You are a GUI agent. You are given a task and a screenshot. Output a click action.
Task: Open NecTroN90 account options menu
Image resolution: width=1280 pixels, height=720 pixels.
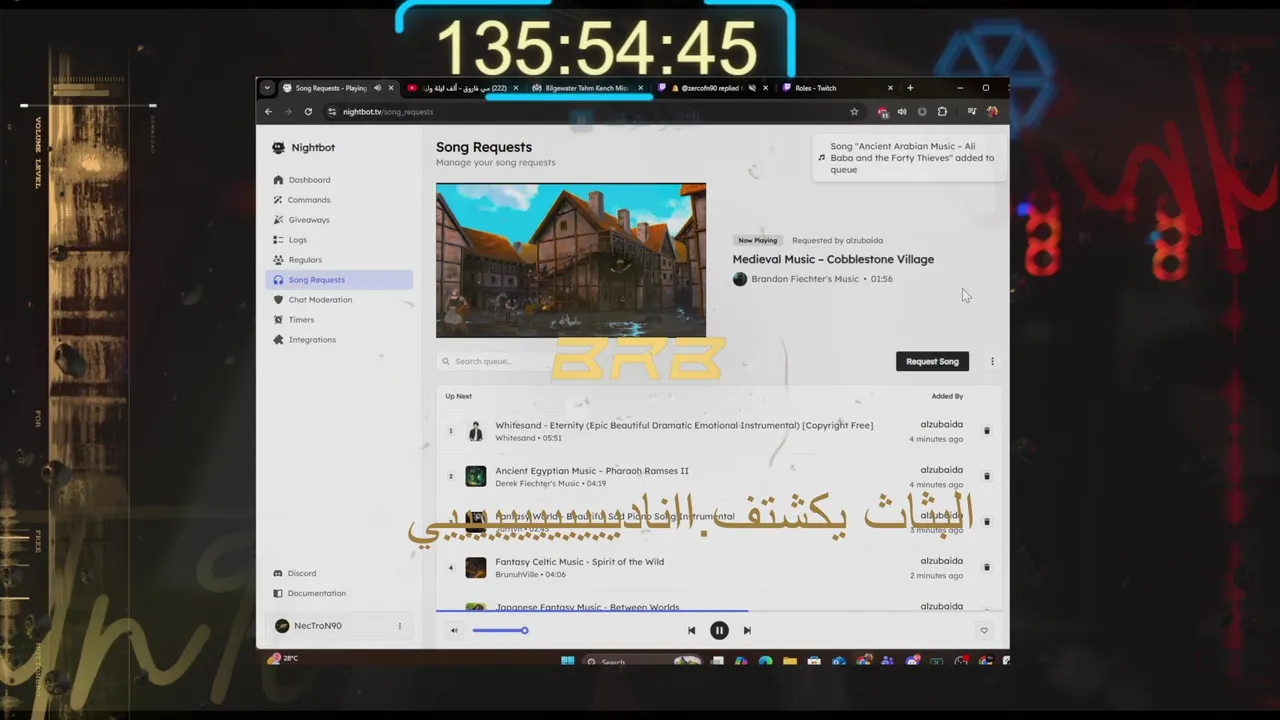(x=399, y=626)
